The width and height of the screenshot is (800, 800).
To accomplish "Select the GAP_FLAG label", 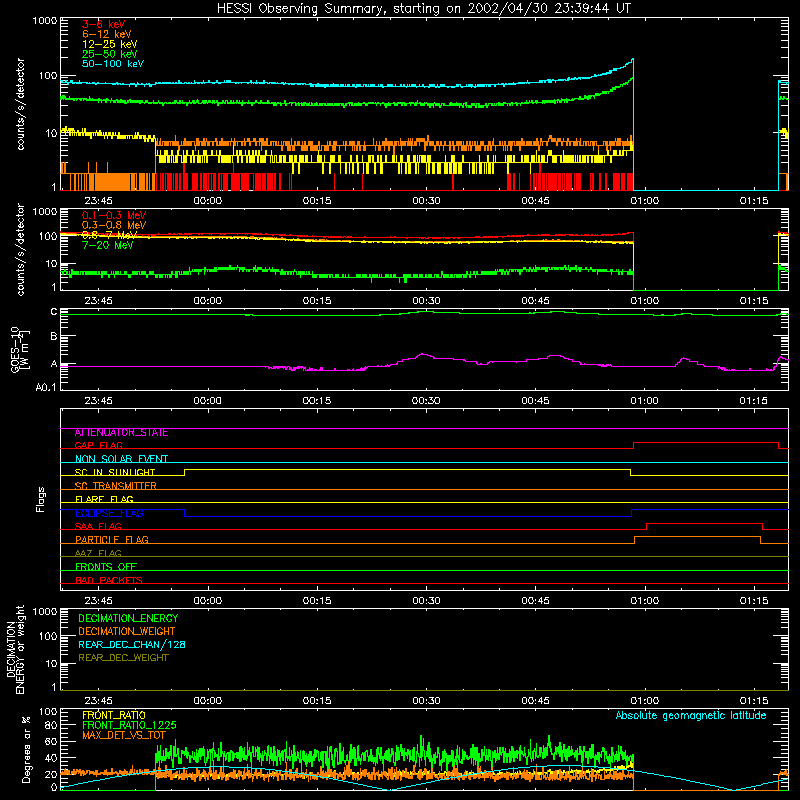I will (x=98, y=445).
